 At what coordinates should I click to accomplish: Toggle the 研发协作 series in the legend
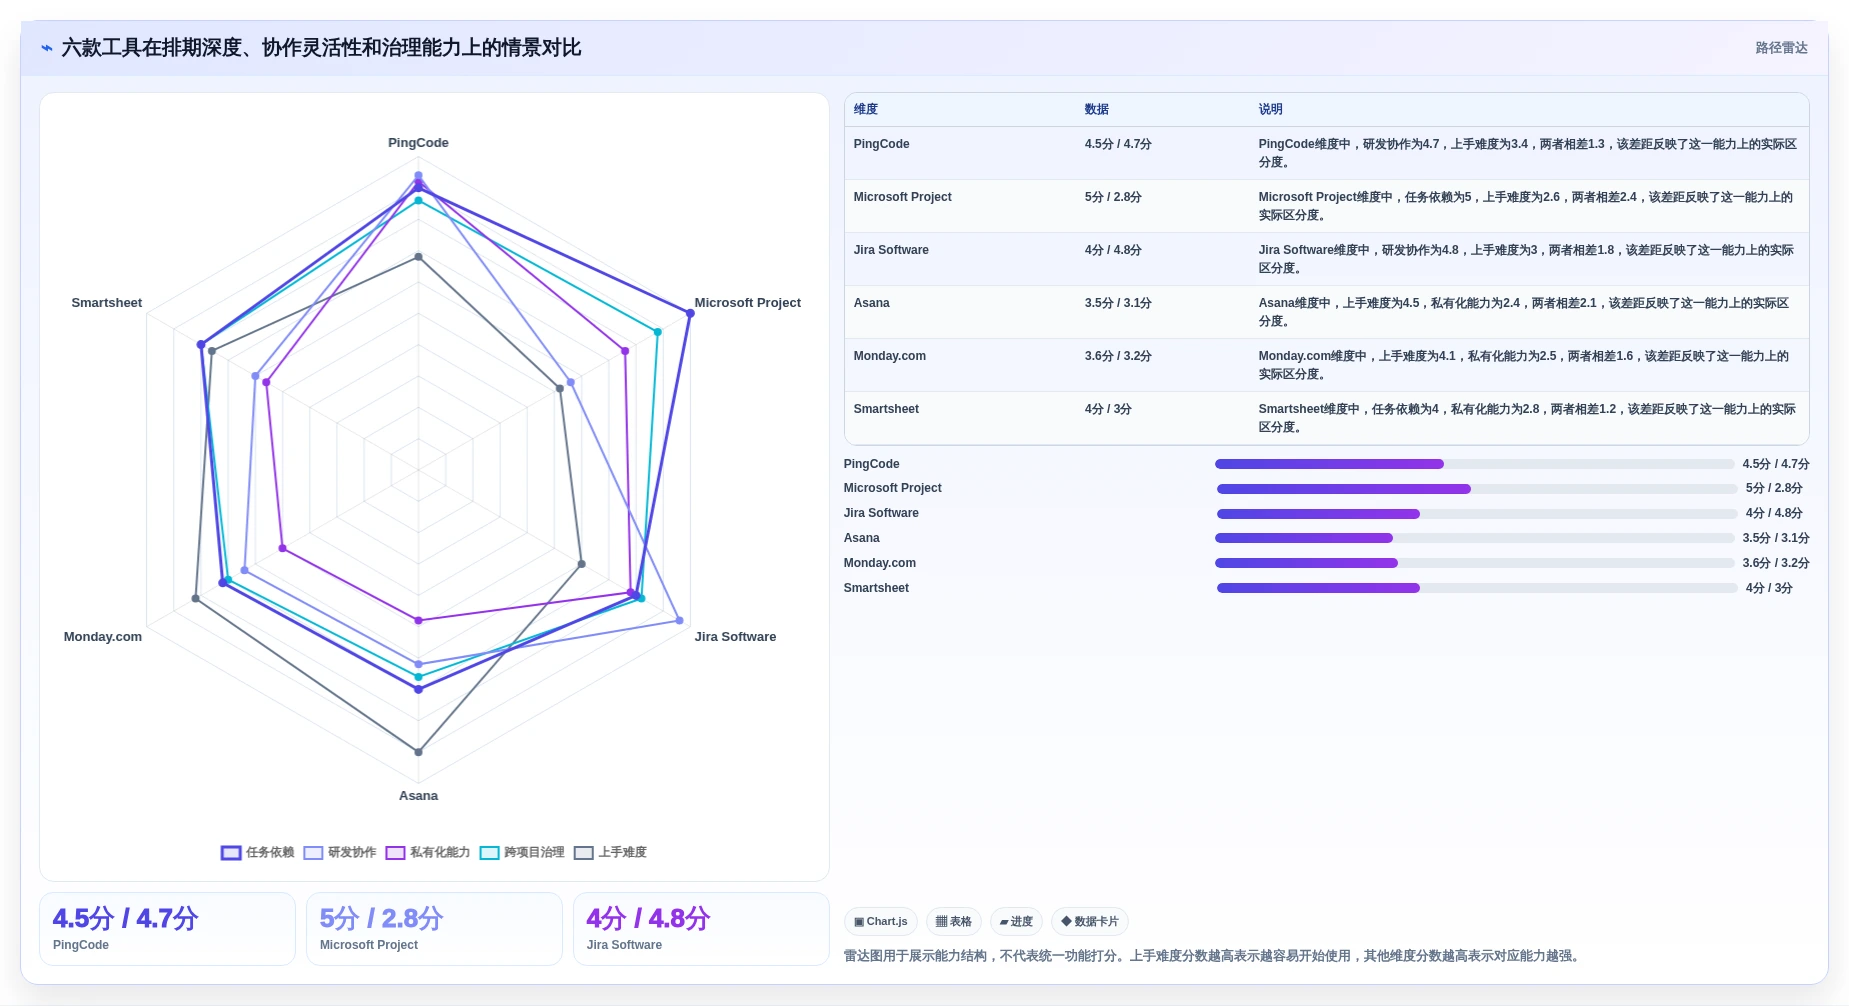point(340,853)
